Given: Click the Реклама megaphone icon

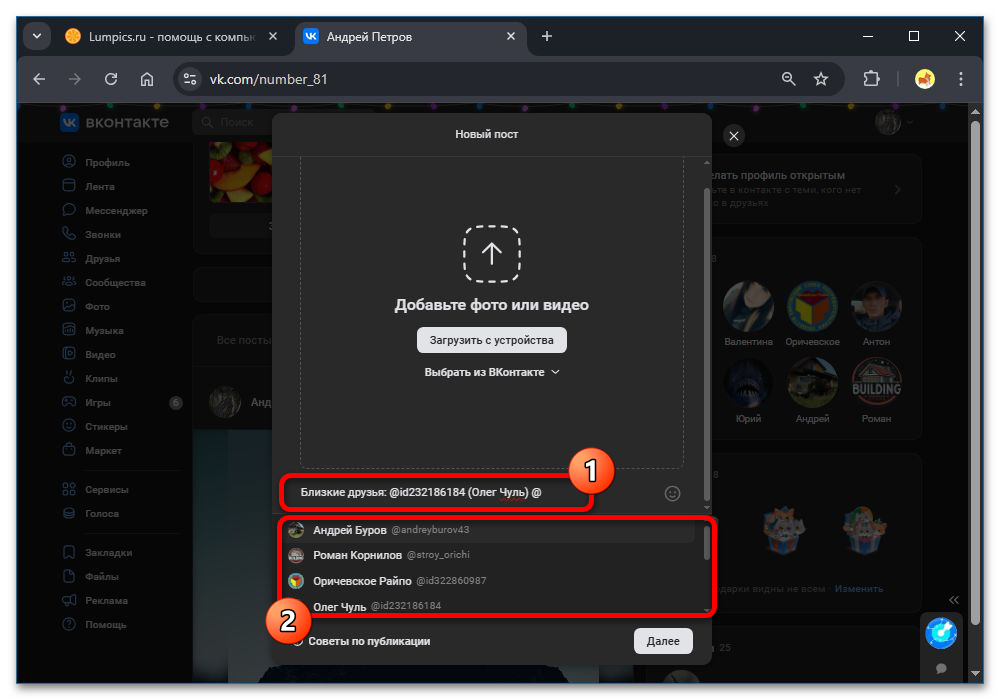Looking at the screenshot, I should click(x=69, y=600).
